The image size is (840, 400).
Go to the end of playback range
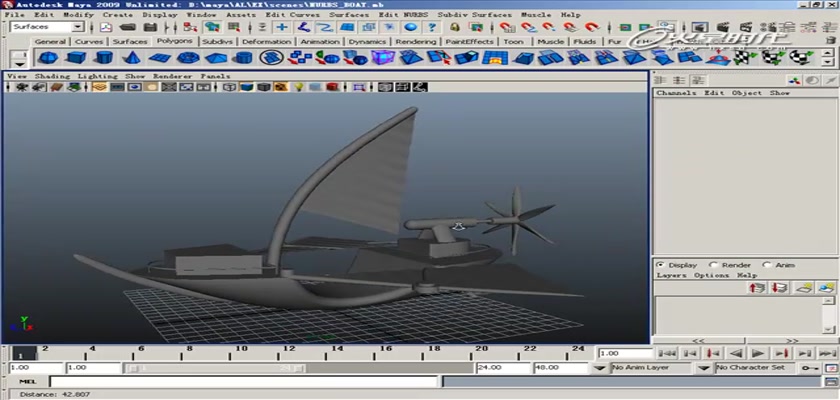coord(827,353)
